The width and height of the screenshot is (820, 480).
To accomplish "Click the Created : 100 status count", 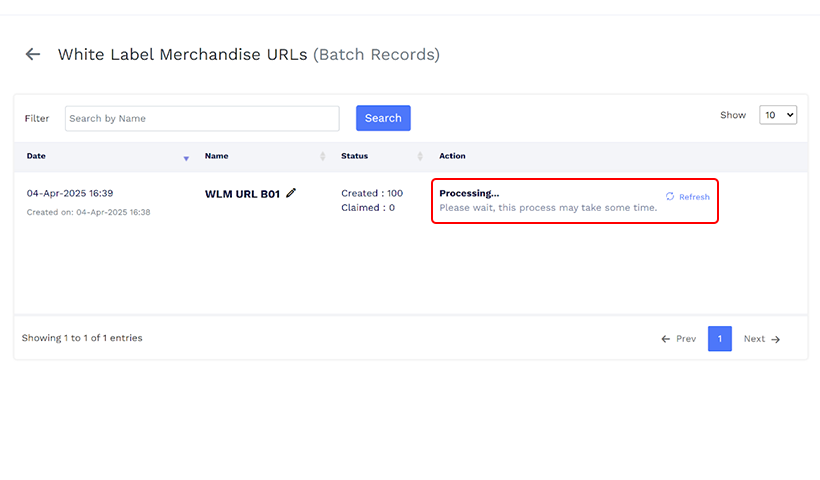I will pos(371,193).
